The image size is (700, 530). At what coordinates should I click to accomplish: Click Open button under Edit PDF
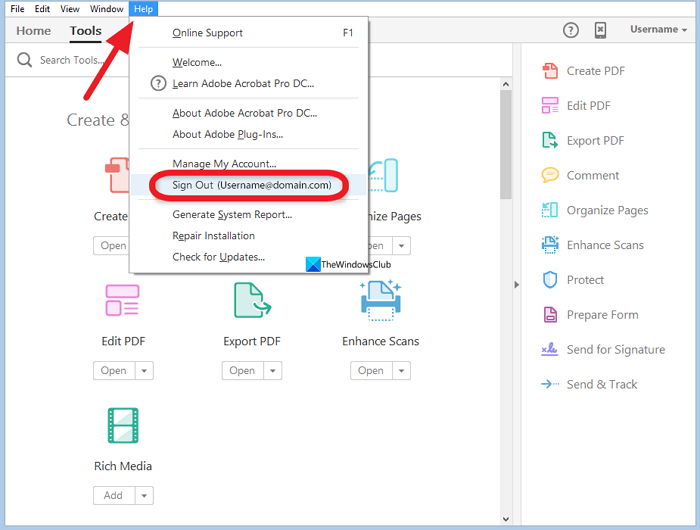pos(114,371)
